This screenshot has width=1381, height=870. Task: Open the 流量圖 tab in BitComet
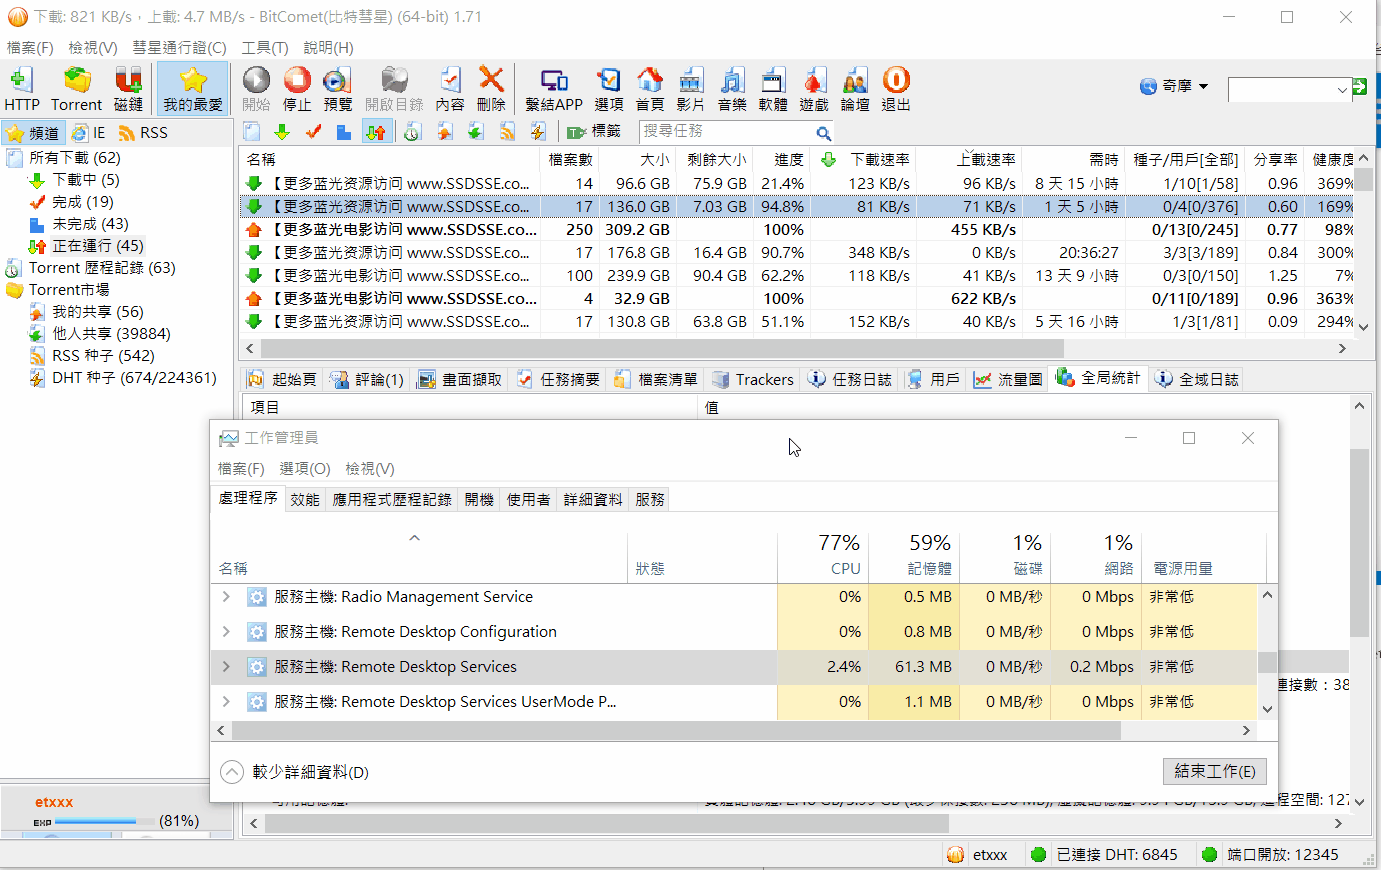pos(1009,379)
